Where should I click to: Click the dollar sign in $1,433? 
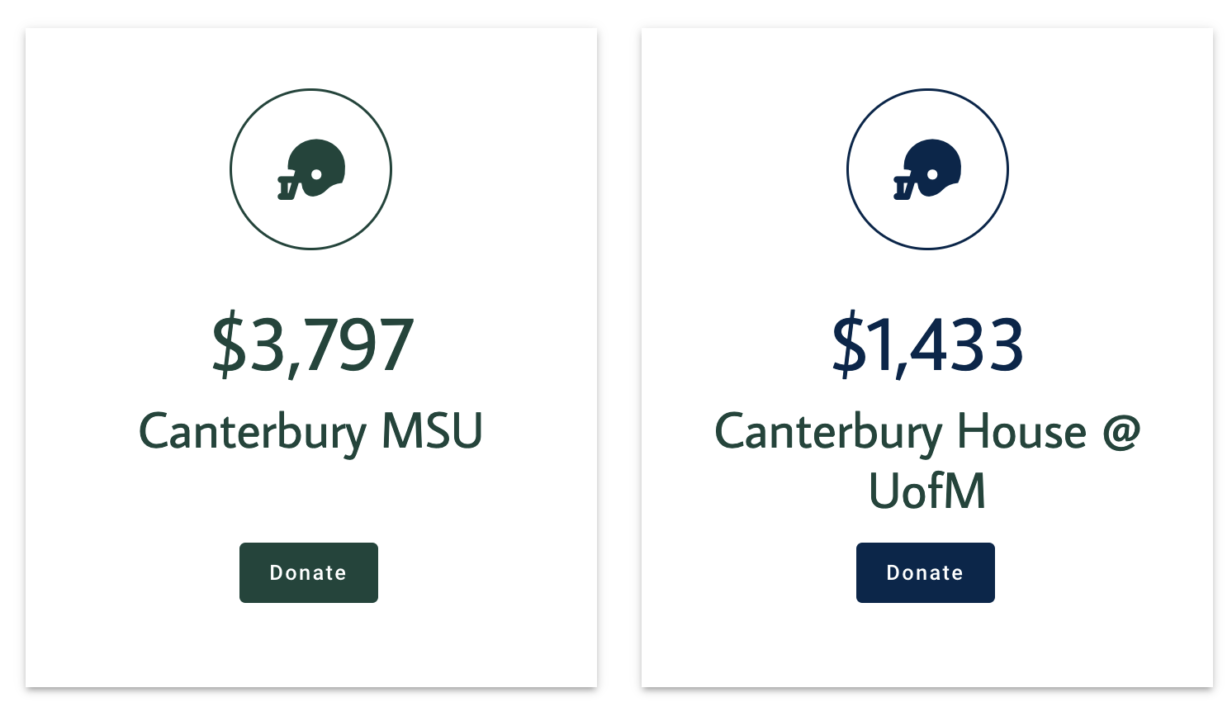849,346
